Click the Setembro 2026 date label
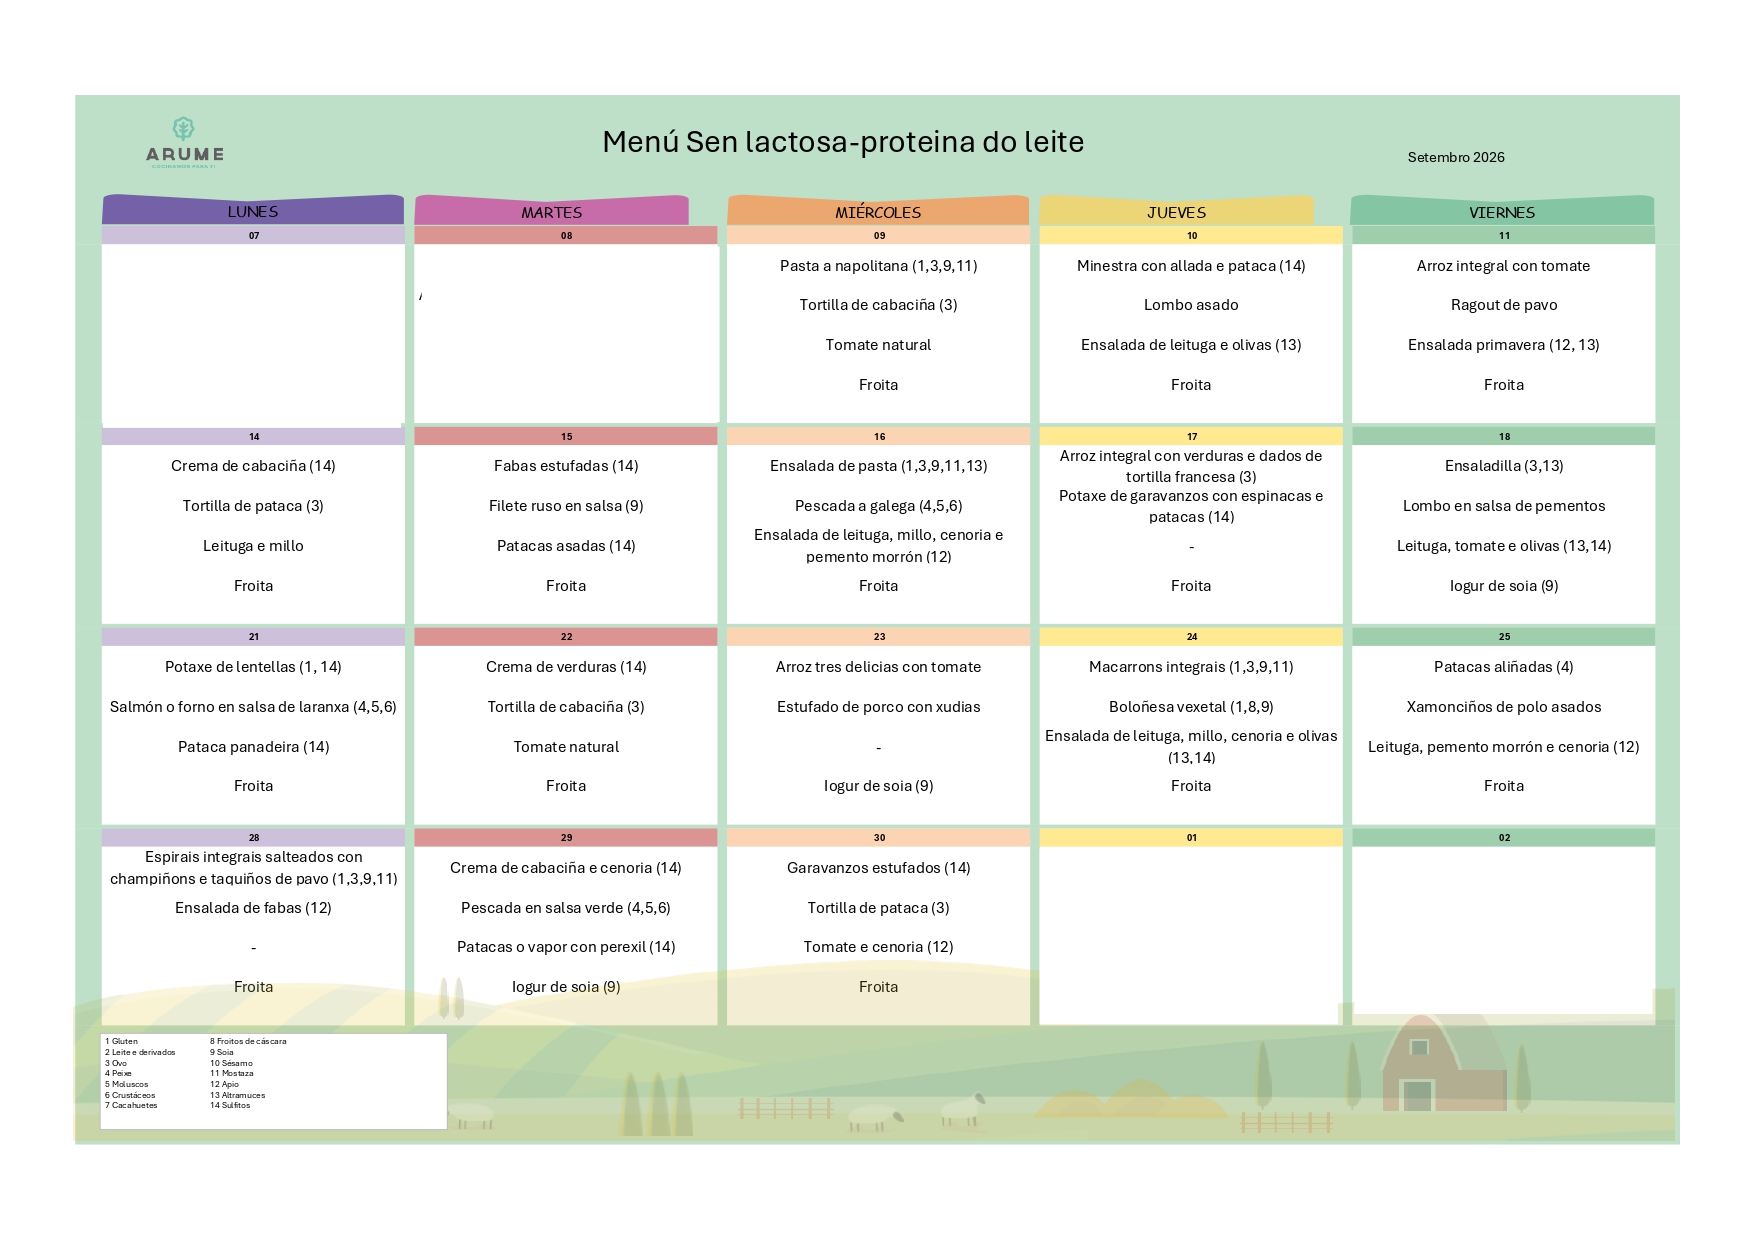Screen dimensions: 1754x1240 pyautogui.click(x=1456, y=157)
